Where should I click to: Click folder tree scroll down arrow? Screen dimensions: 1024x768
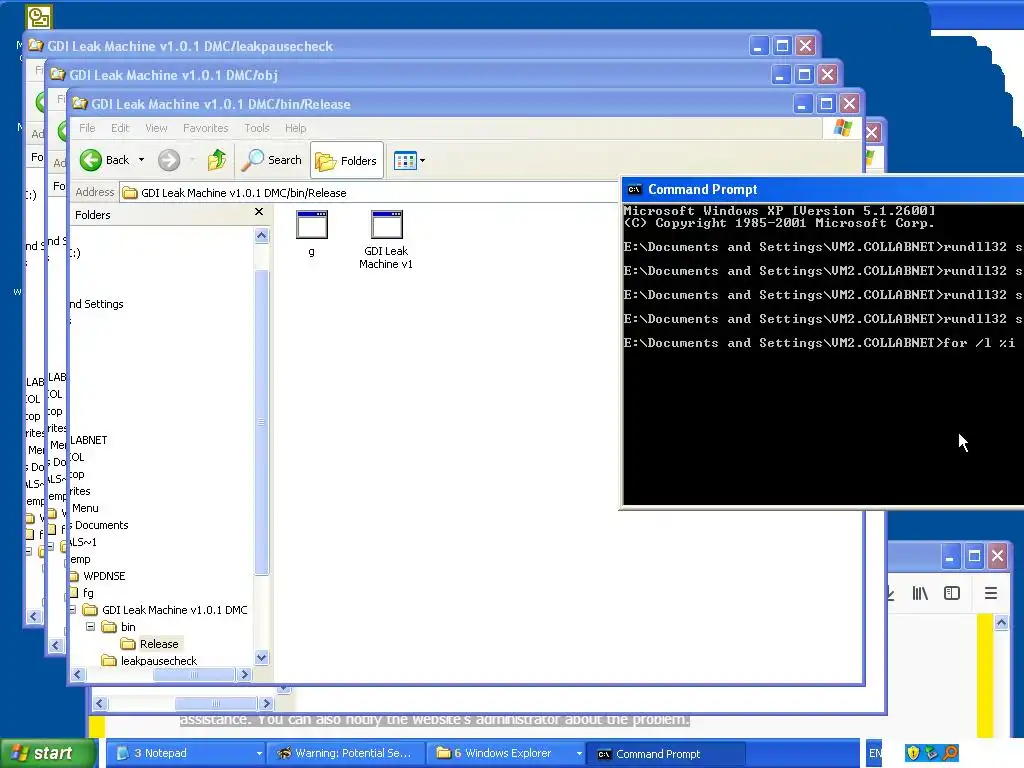pyautogui.click(x=262, y=658)
